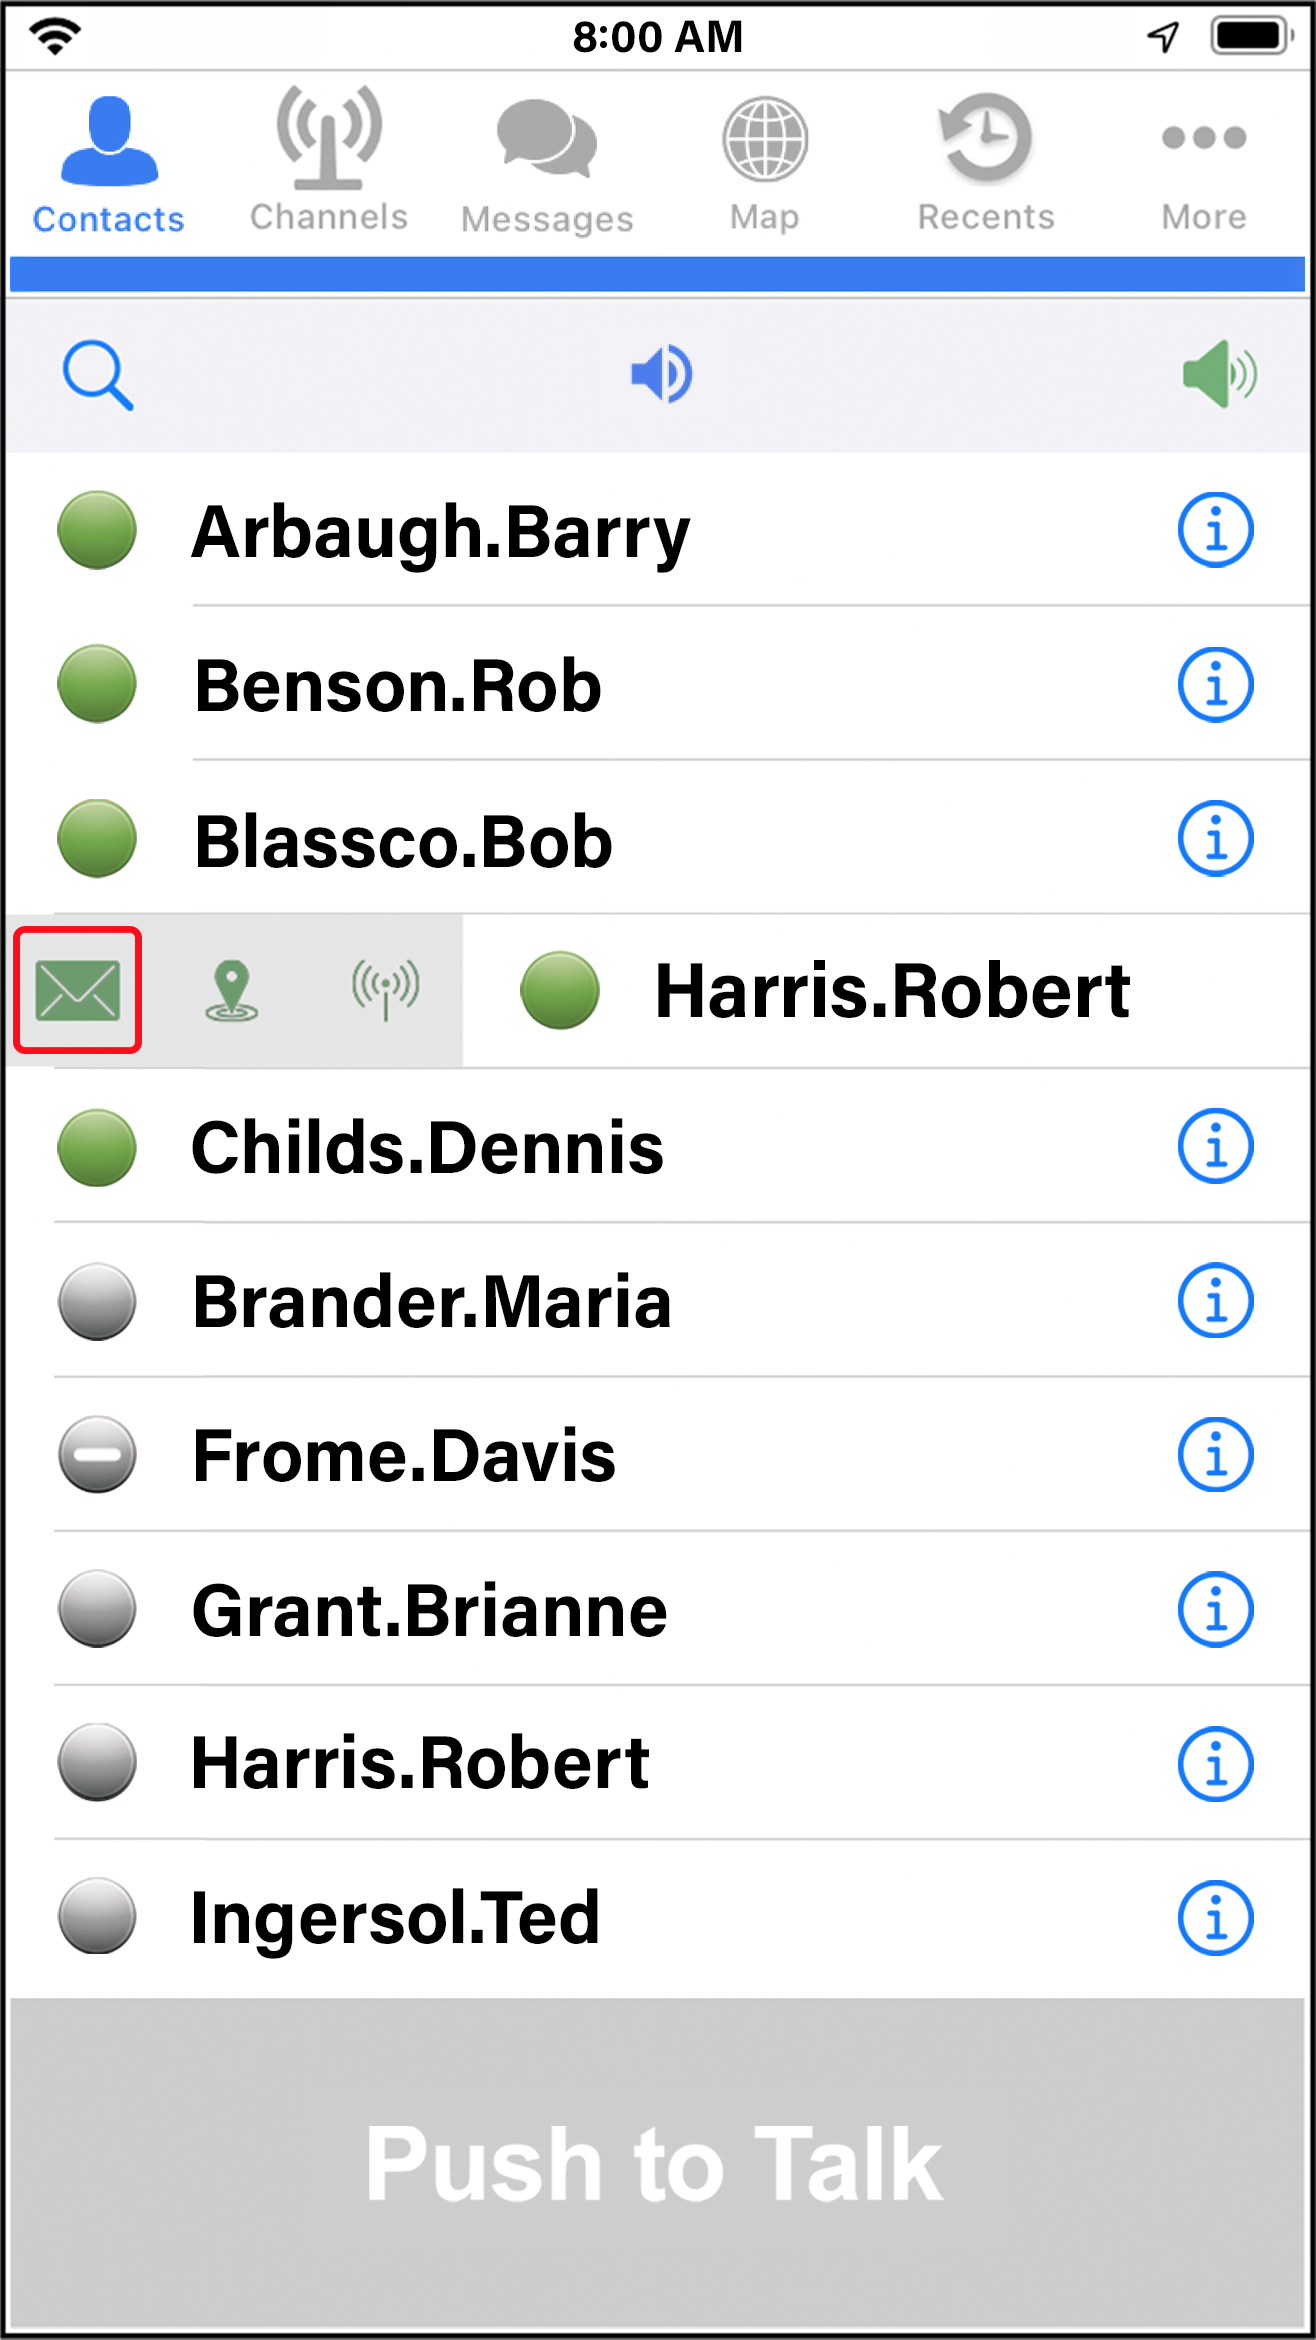This screenshot has height=2340, width=1316.
Task: Select contact Brander.Maria
Action: [x=432, y=1302]
